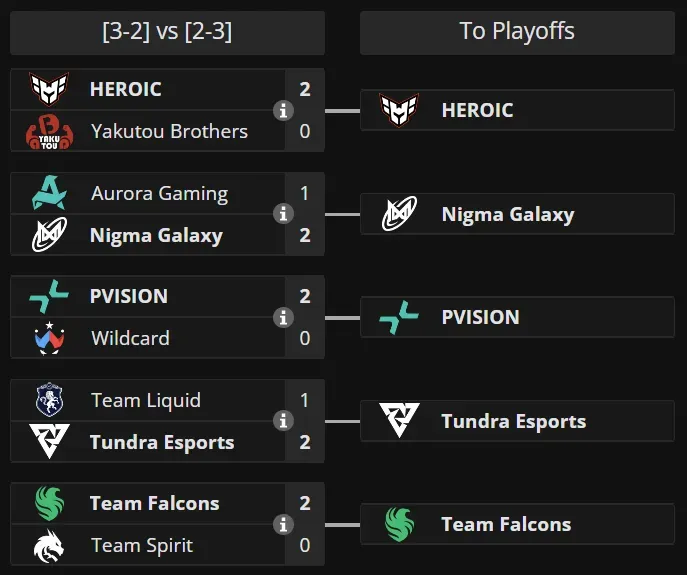The image size is (687, 575).
Task: Show match details for Aurora vs Nigma Galaxy
Action: [x=284, y=214]
